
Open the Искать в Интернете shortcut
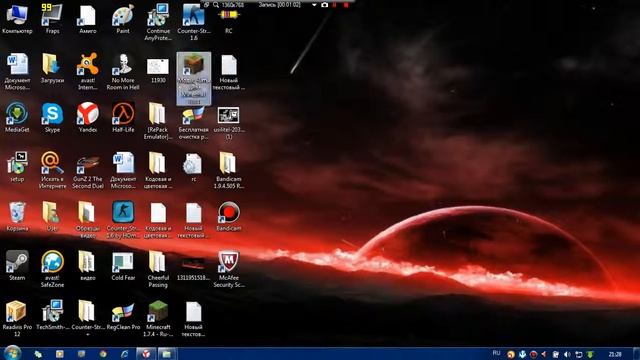coord(52,170)
